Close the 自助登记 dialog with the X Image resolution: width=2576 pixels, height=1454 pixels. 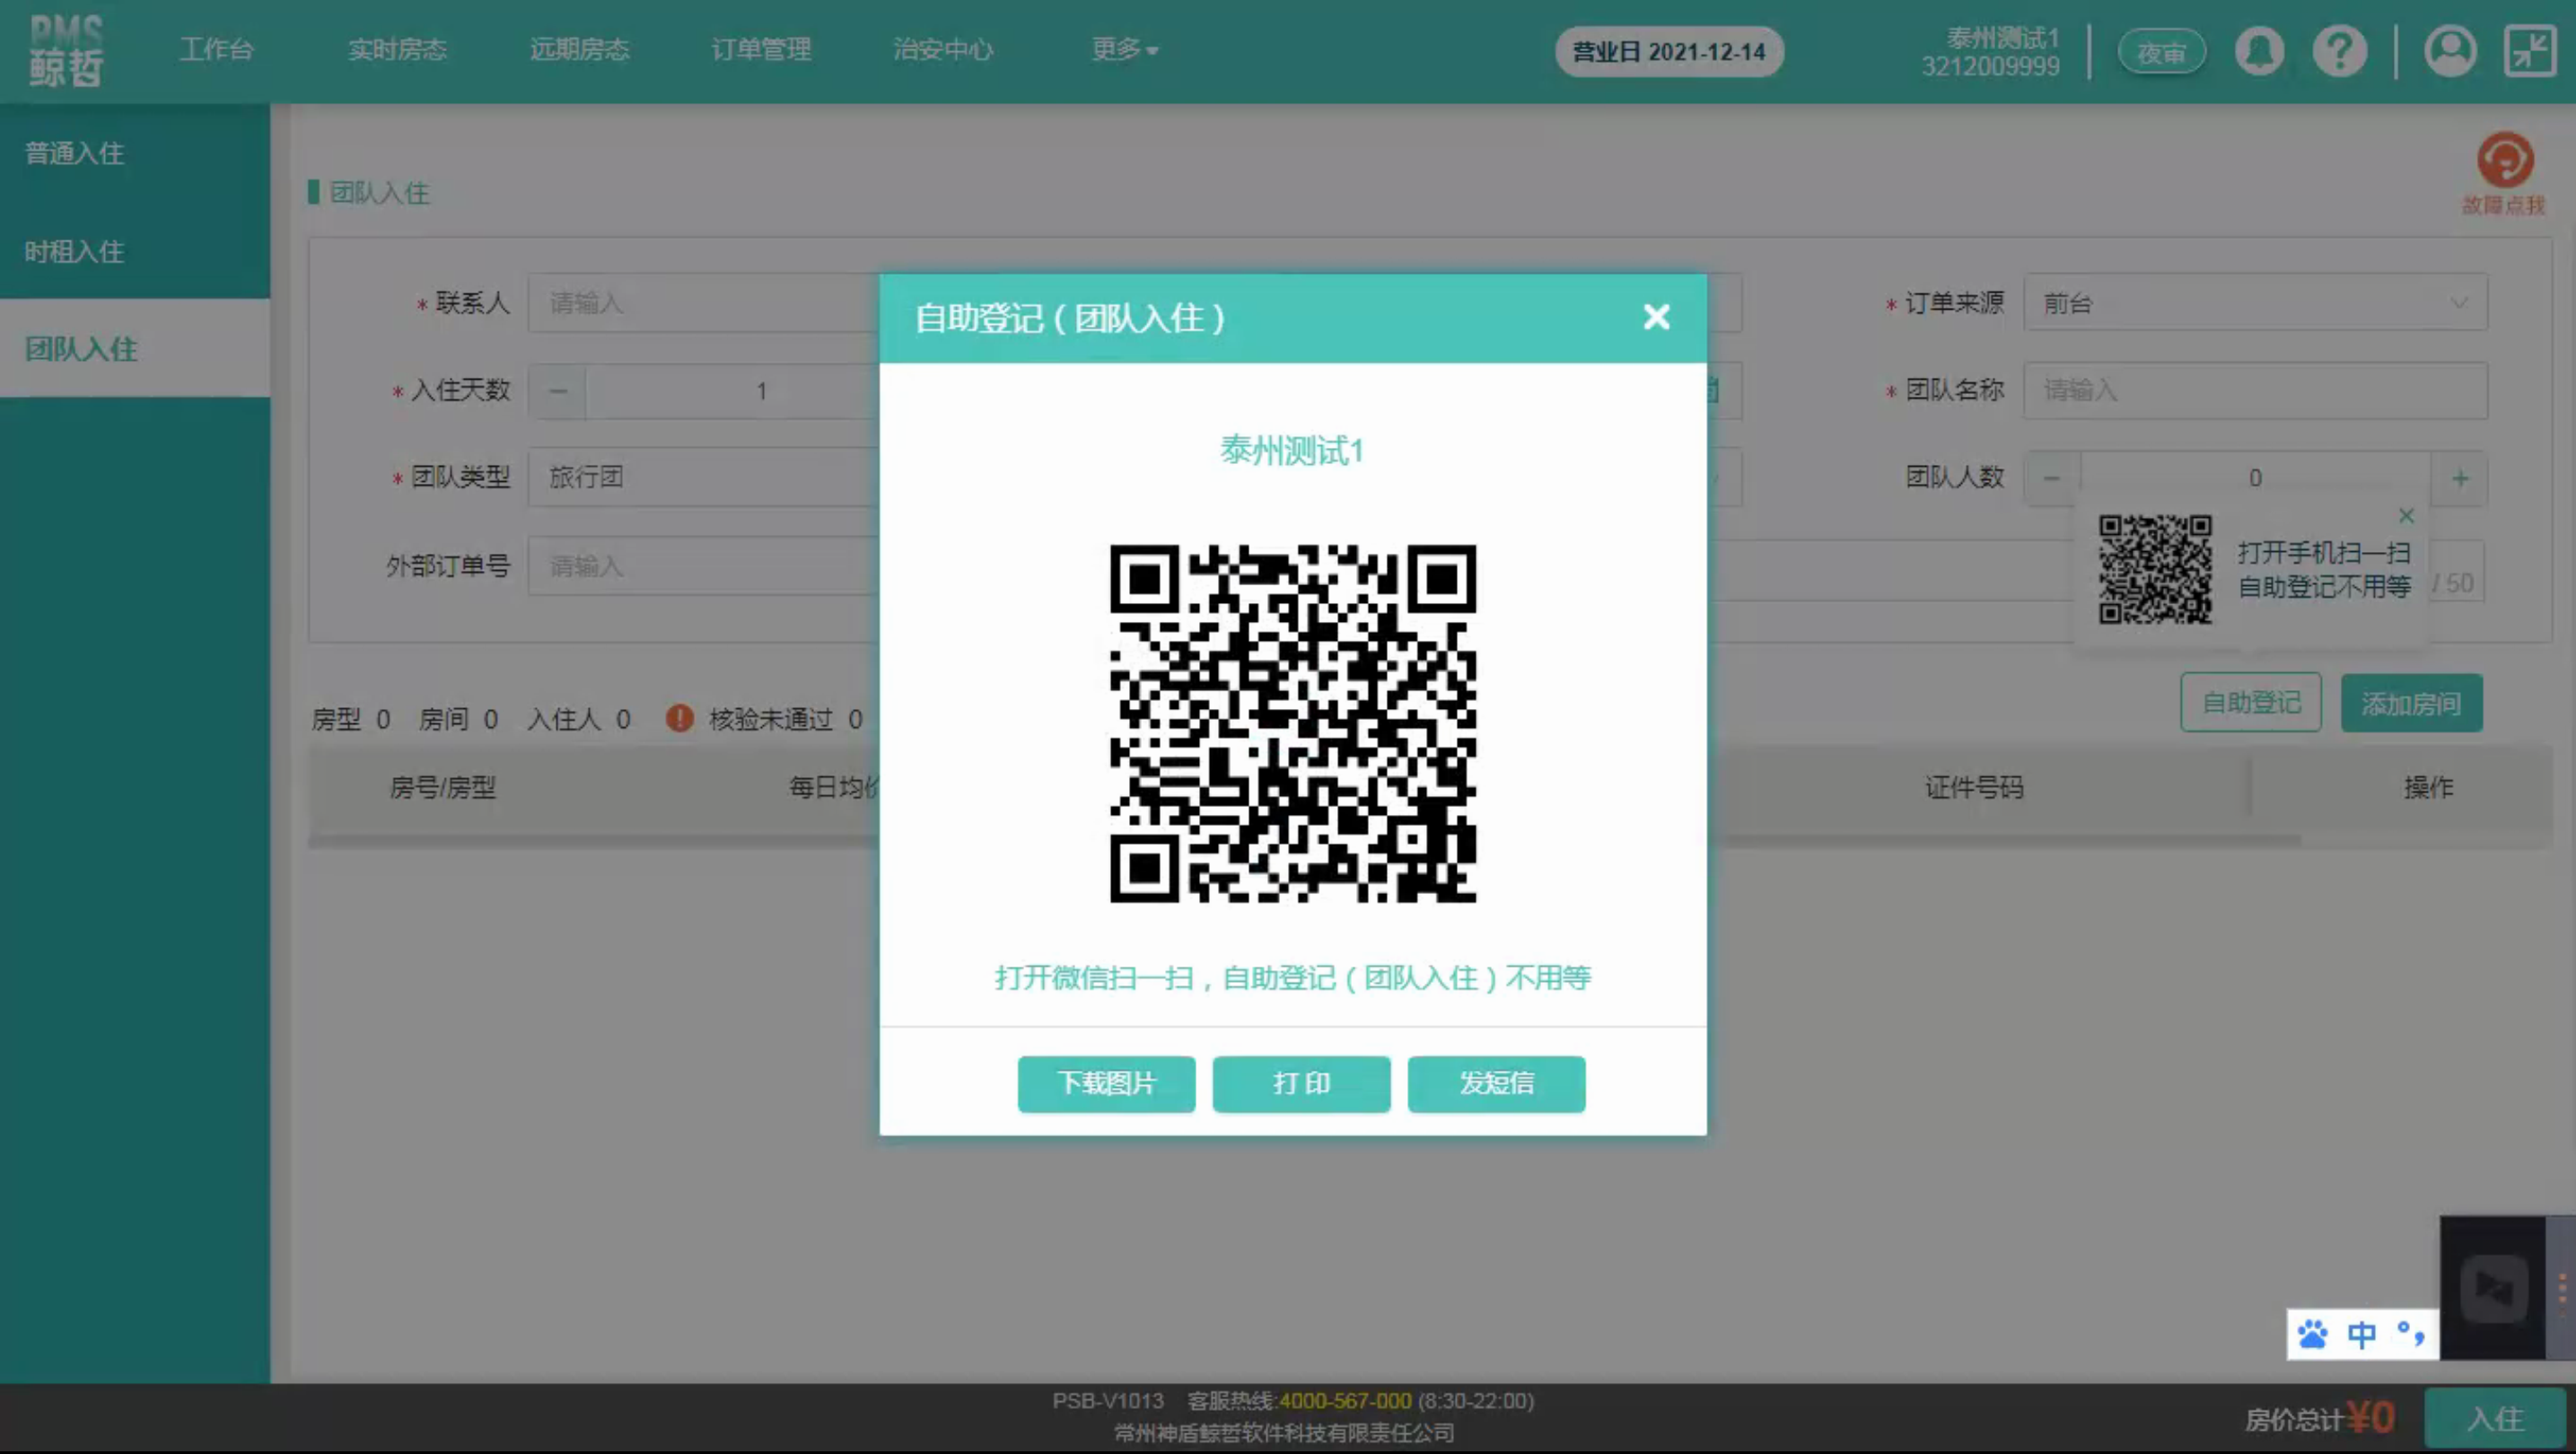(1656, 317)
